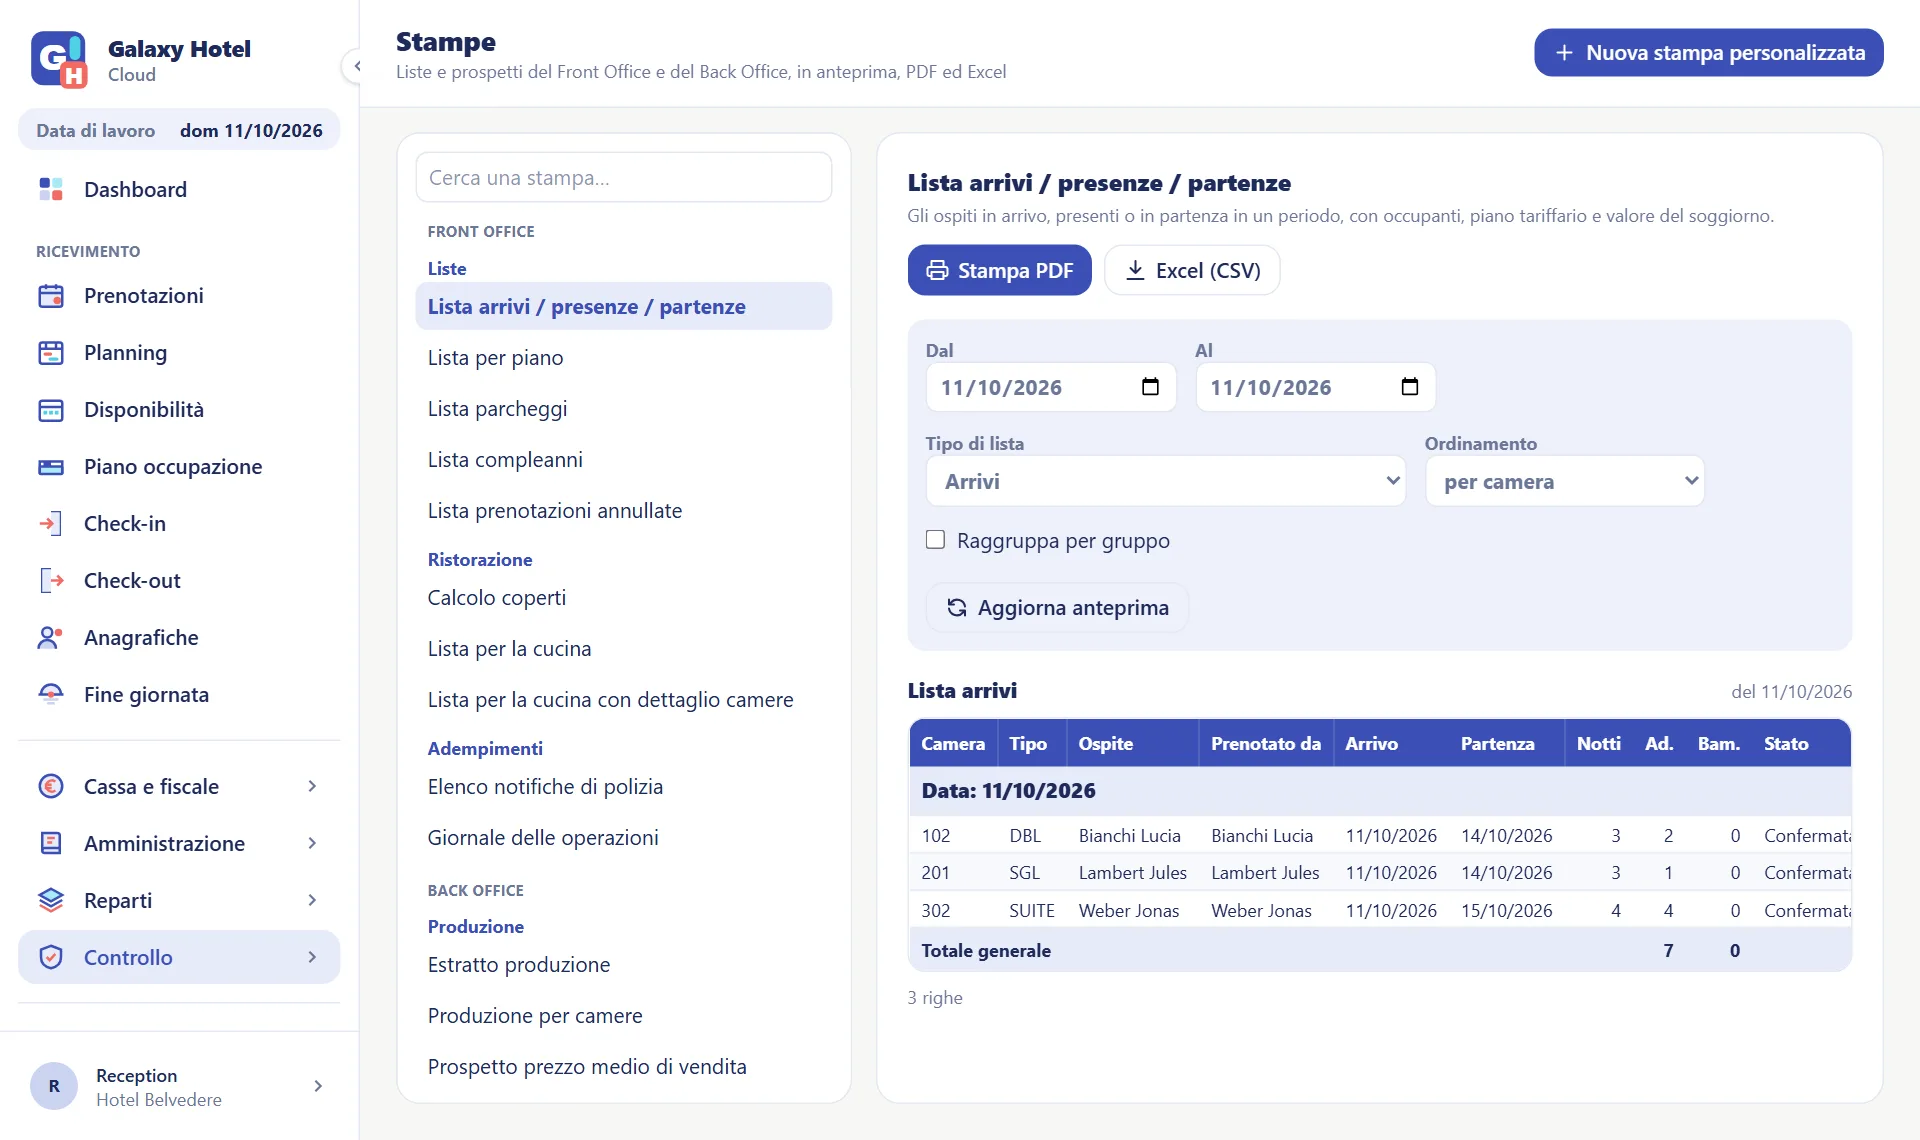Click the Lambert Jules guest cell in room 201

[x=1132, y=872]
